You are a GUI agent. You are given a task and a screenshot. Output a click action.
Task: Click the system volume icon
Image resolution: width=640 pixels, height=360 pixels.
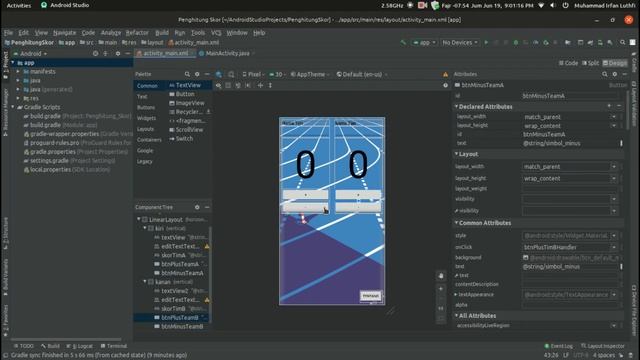click(x=552, y=5)
